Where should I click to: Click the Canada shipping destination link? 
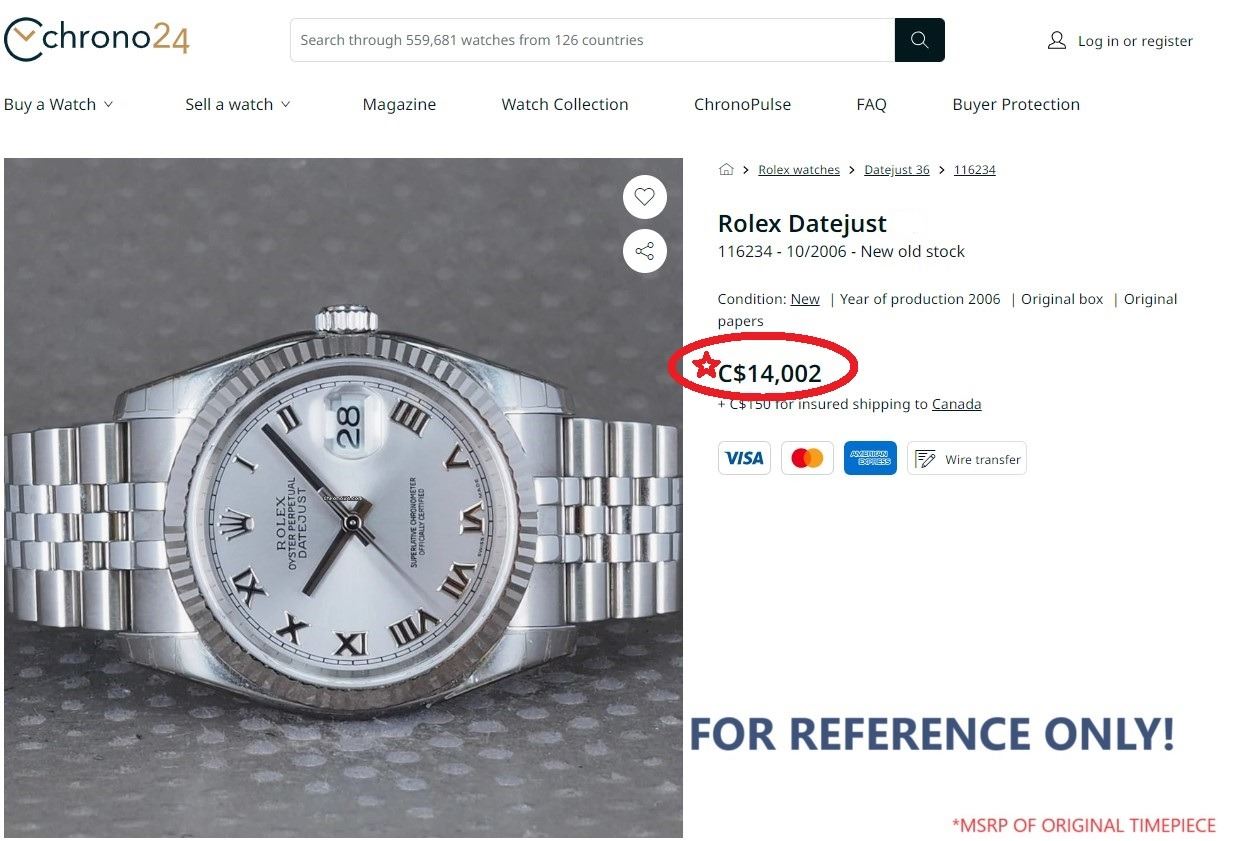coord(956,404)
